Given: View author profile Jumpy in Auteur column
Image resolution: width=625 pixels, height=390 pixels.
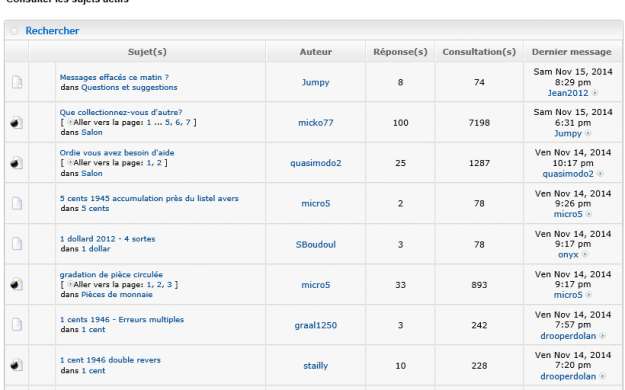Looking at the screenshot, I should [x=315, y=83].
